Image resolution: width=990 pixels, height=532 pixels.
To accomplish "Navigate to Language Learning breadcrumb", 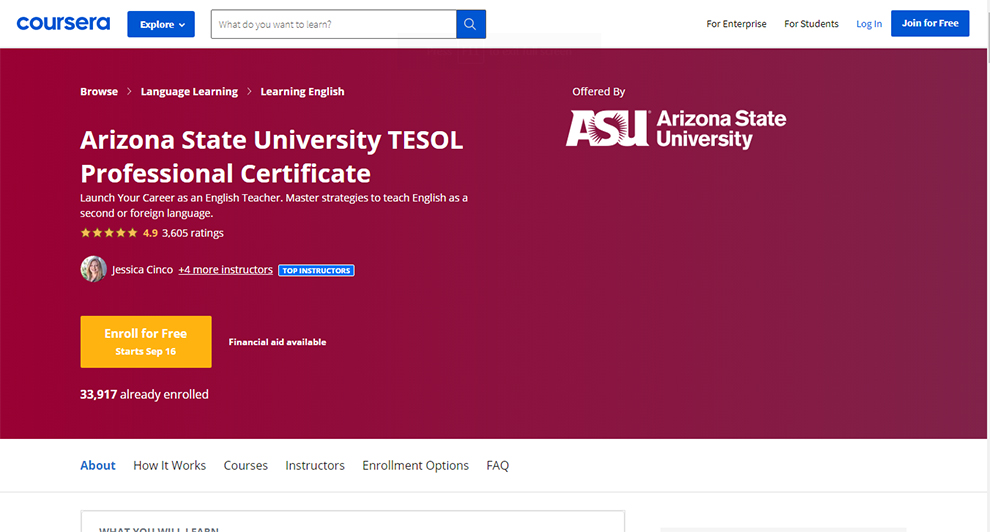I will (189, 92).
